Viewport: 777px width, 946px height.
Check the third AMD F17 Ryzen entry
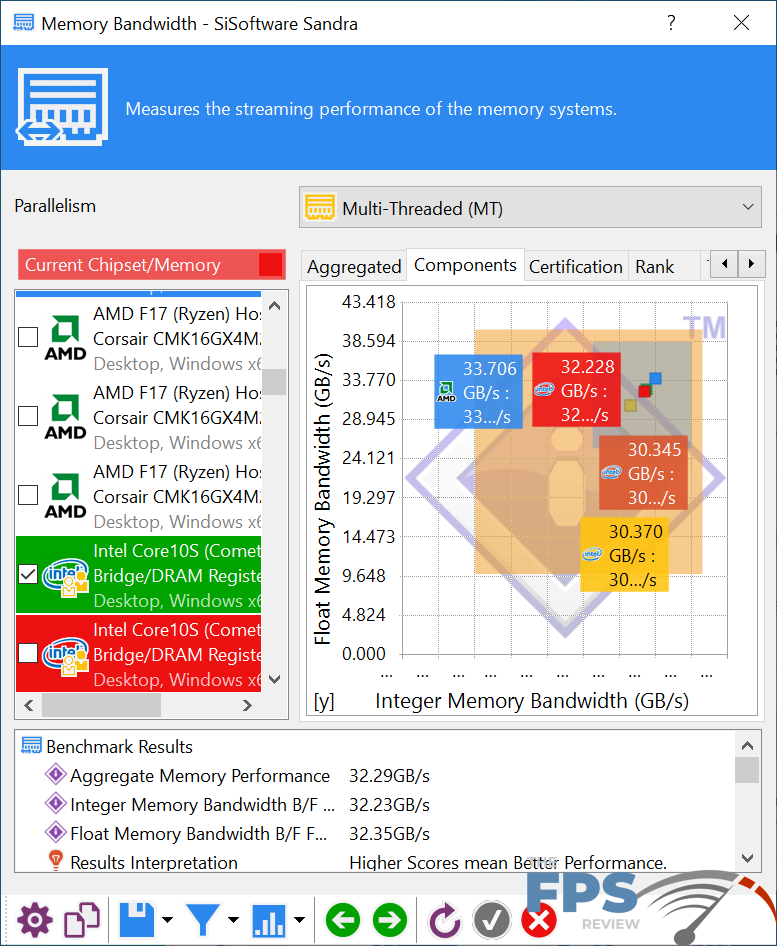pos(28,495)
